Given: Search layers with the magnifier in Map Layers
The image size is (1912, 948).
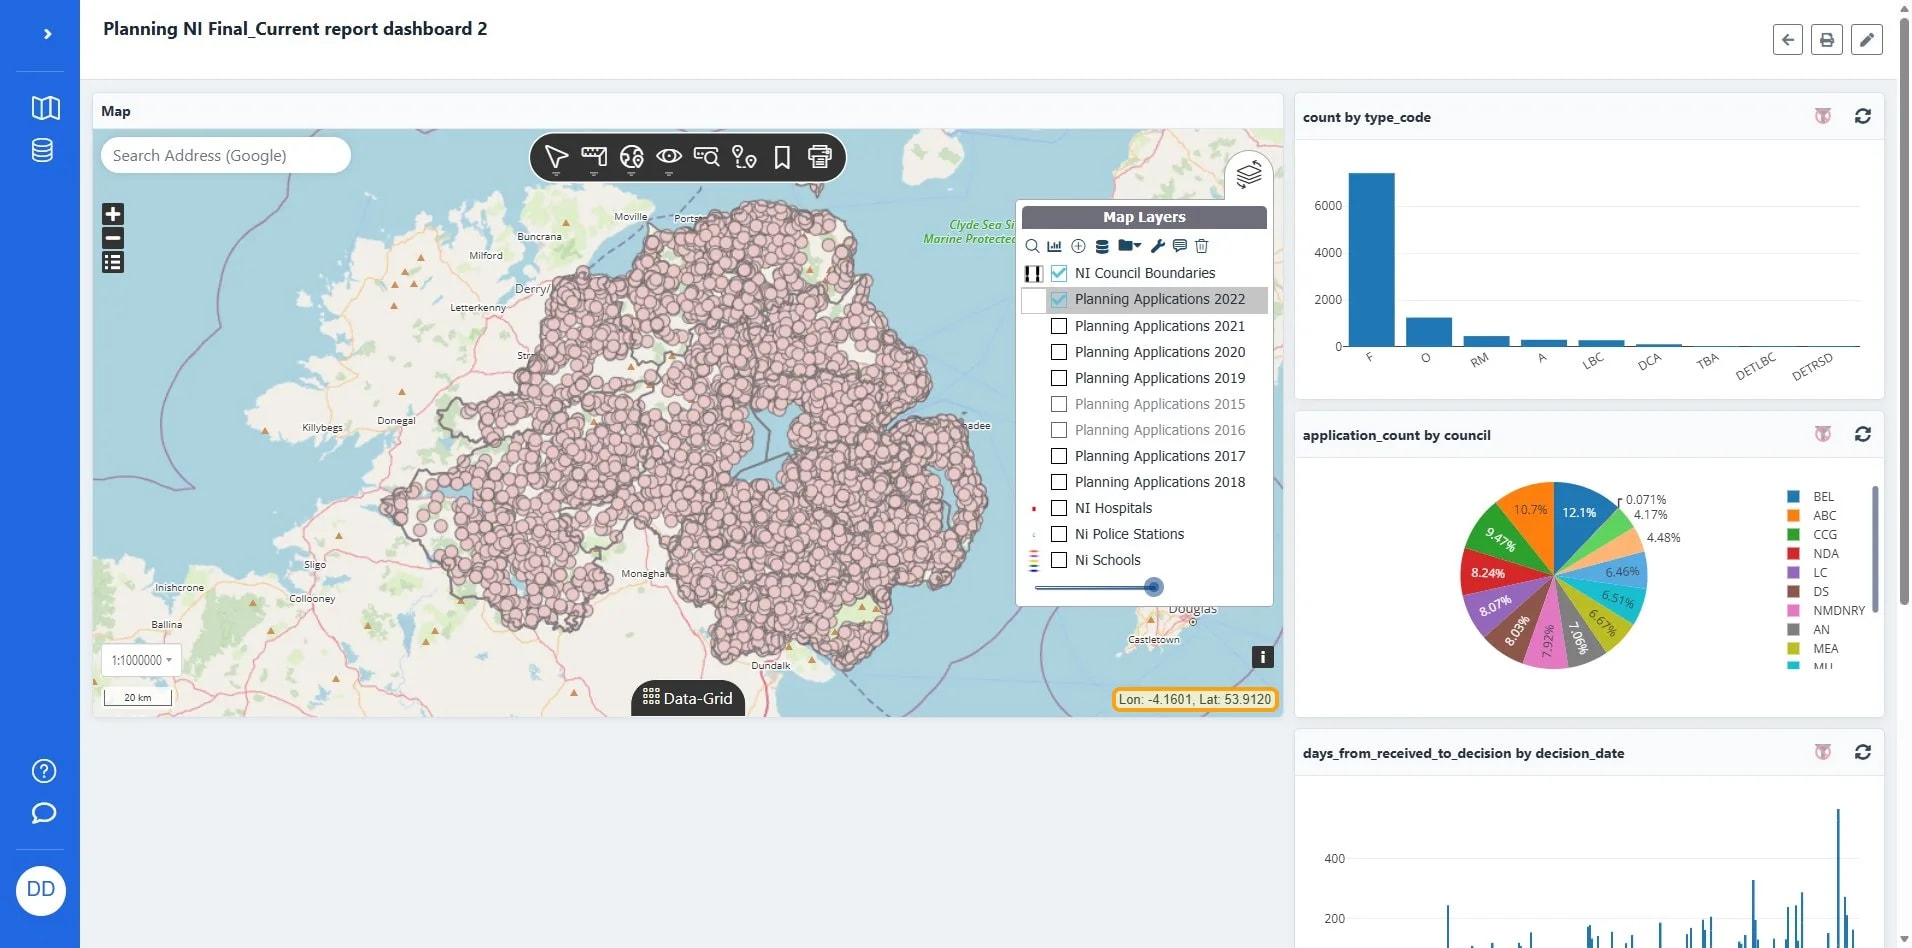Looking at the screenshot, I should click(1032, 246).
